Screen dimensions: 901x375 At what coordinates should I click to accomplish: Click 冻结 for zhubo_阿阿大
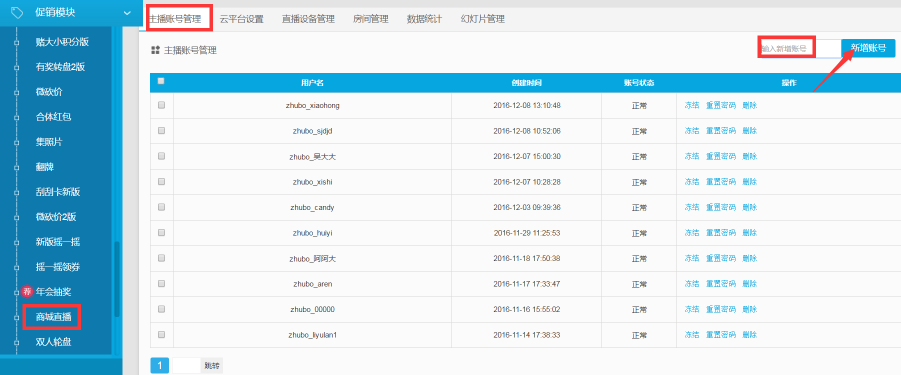click(692, 258)
